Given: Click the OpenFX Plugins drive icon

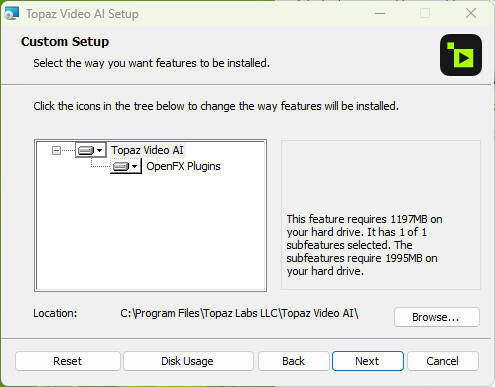Looking at the screenshot, I should tap(121, 166).
